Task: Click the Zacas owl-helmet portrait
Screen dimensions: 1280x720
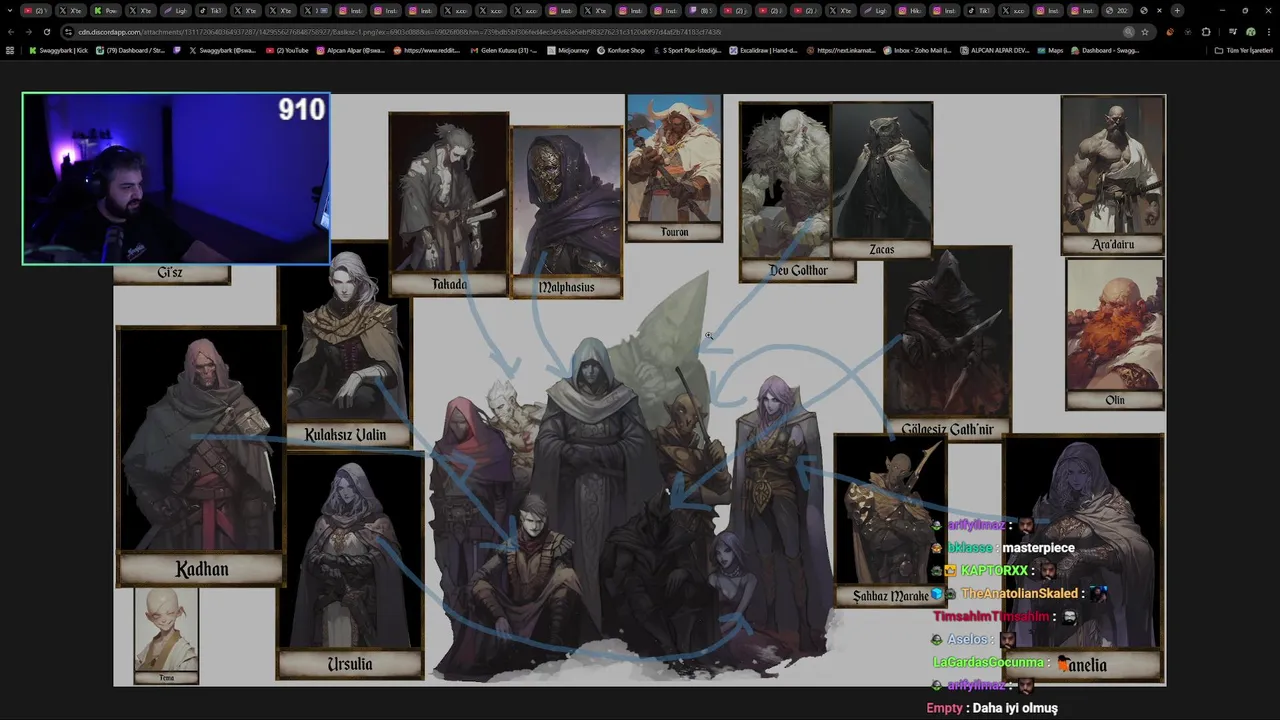Action: click(882, 180)
